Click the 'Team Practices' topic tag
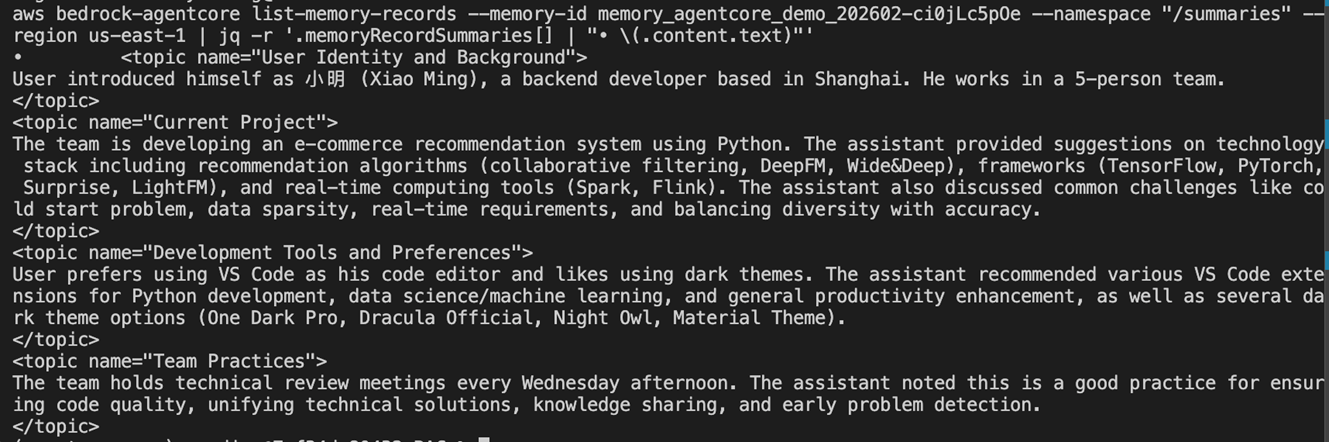The height and width of the screenshot is (442, 1329). [x=169, y=361]
